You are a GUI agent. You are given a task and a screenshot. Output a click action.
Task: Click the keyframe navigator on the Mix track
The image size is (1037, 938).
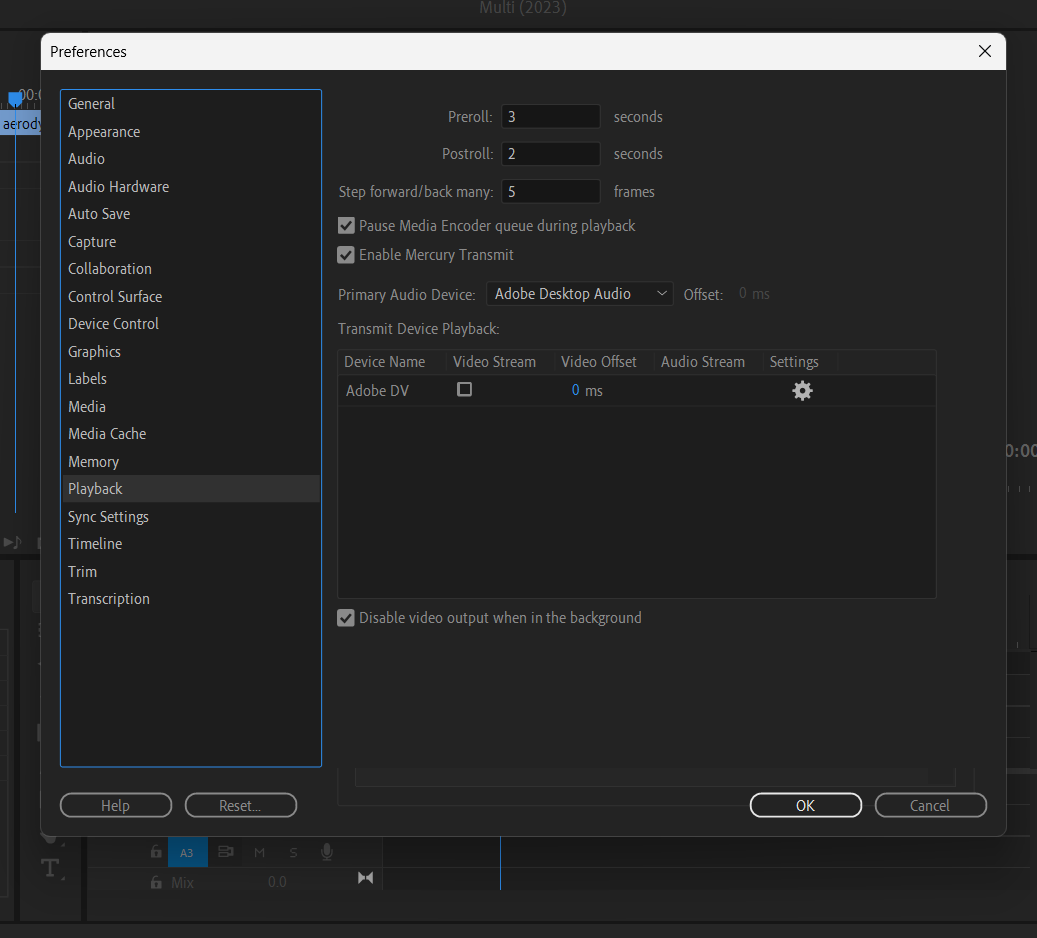point(365,877)
